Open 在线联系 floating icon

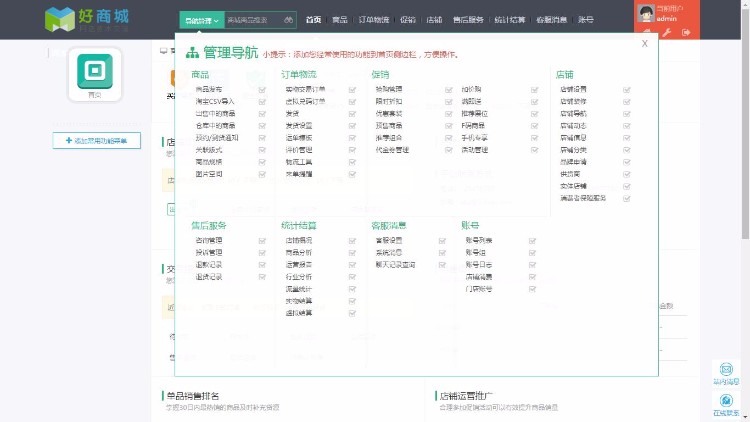pos(726,404)
